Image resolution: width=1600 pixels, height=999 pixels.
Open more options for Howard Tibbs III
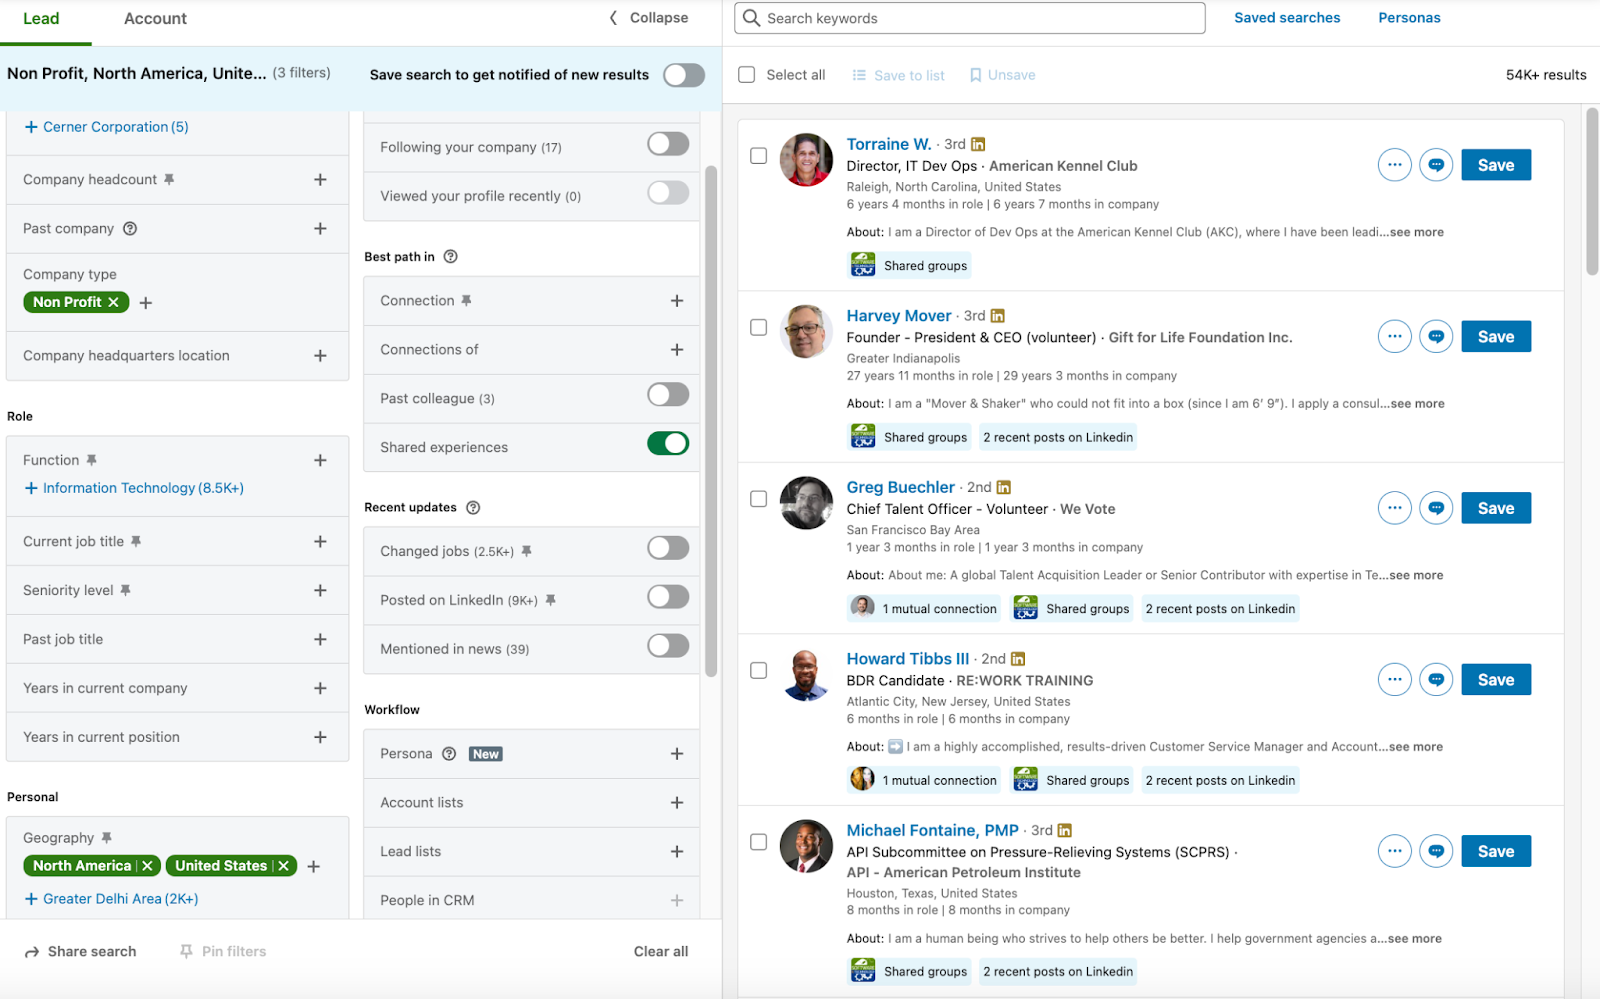click(1394, 680)
